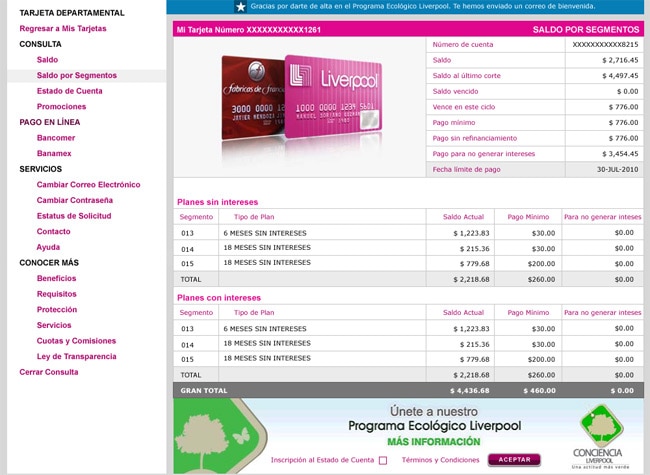View Promociones in the sidebar

pos(61,106)
